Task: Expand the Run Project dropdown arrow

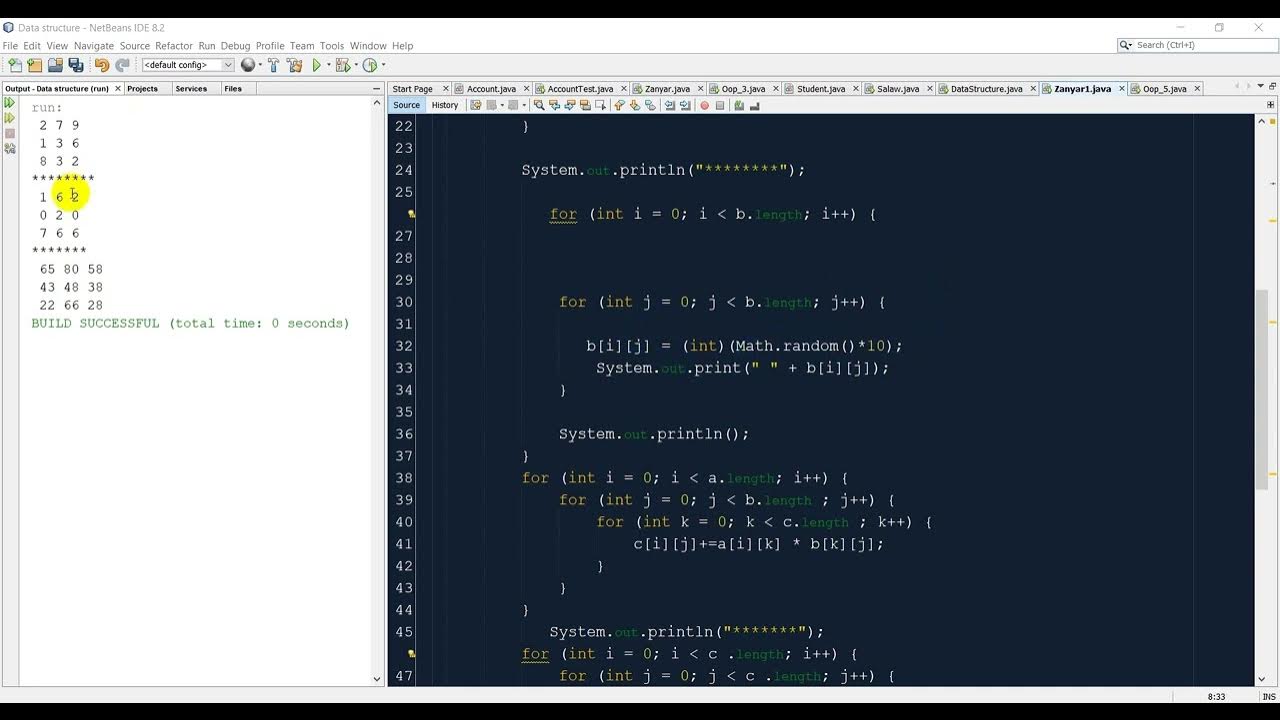Action: pyautogui.click(x=328, y=65)
